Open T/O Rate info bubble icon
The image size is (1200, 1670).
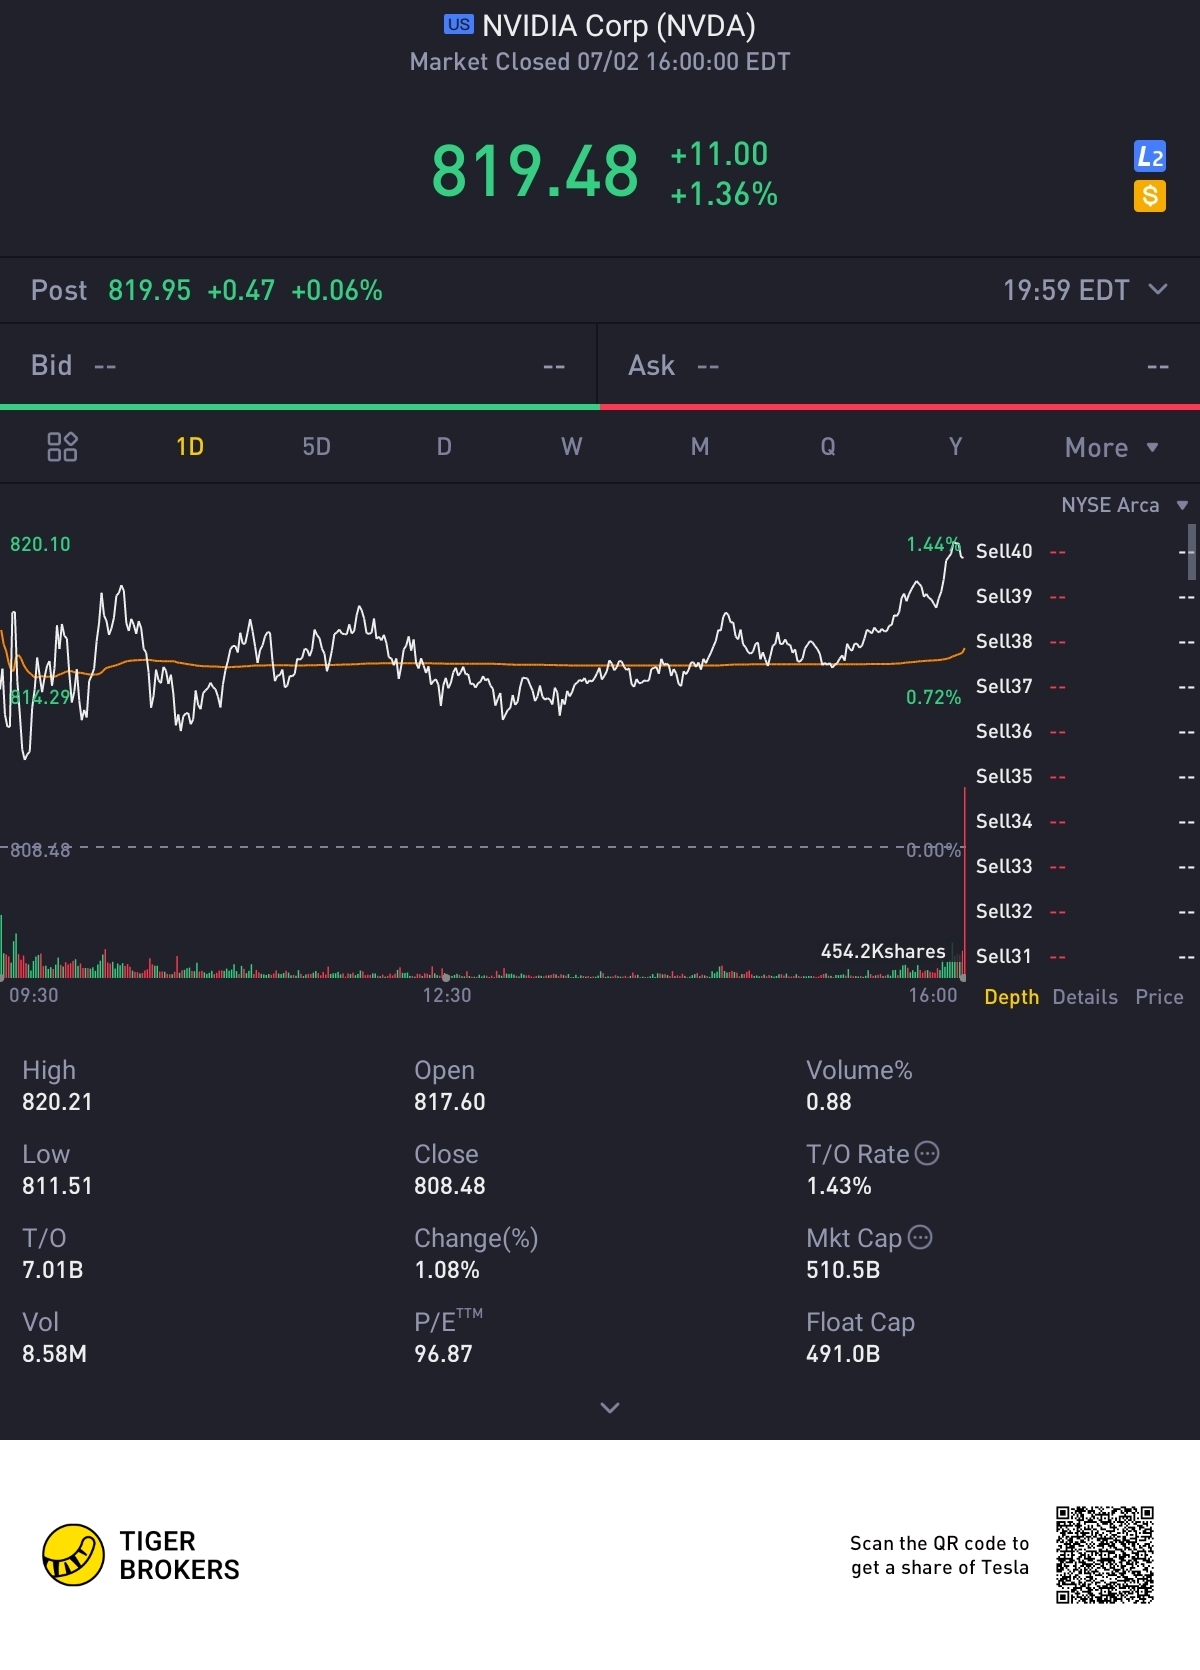928,1154
